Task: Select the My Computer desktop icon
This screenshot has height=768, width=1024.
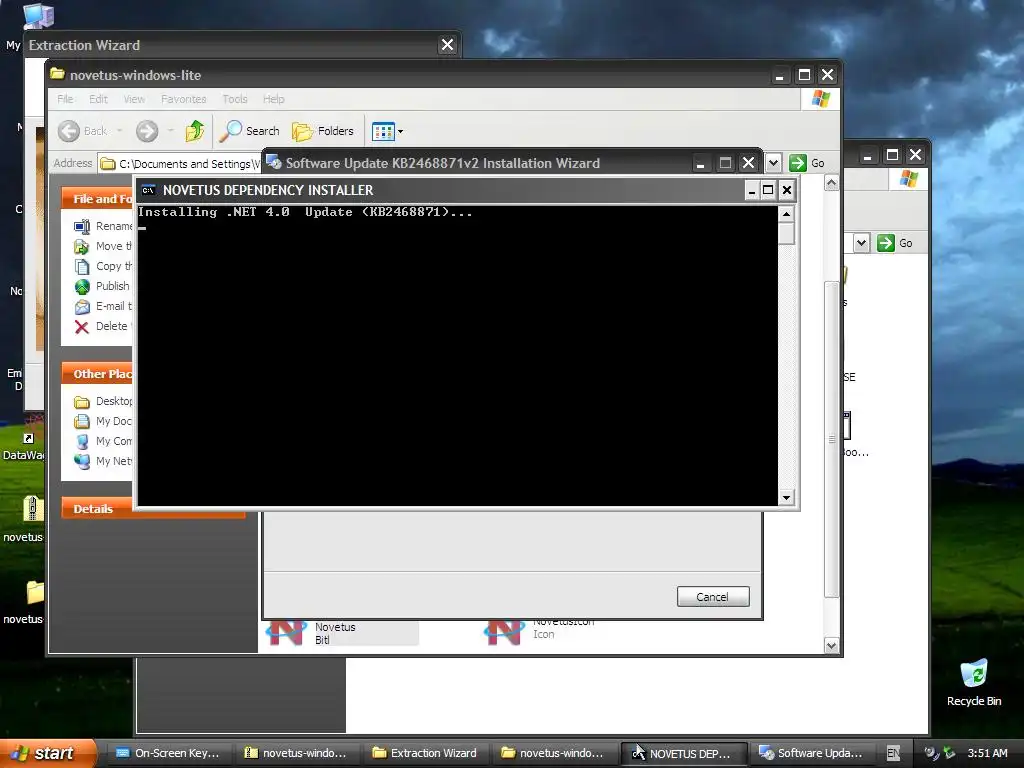Action: 38,16
